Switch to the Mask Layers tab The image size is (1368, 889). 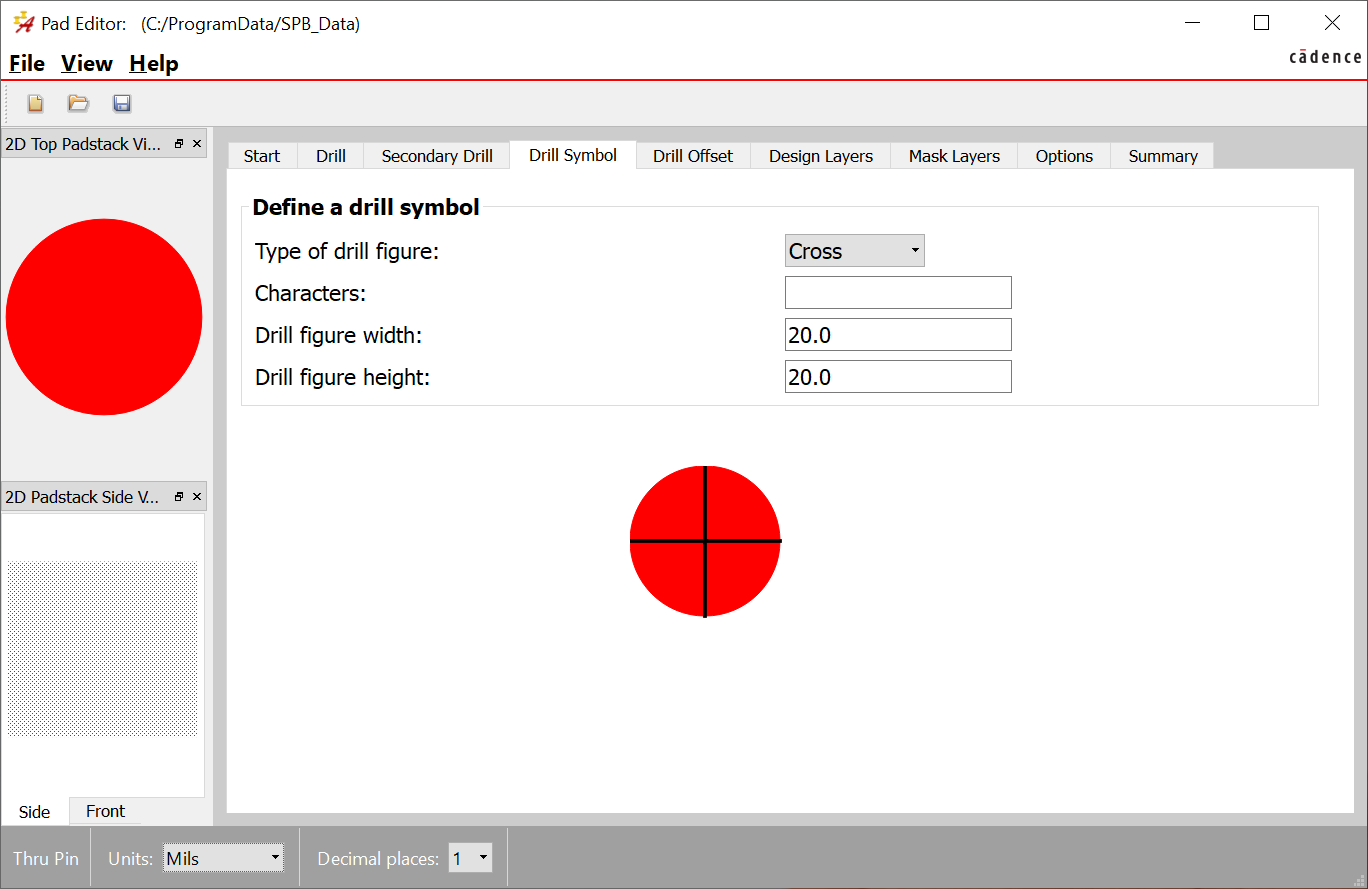coord(954,156)
